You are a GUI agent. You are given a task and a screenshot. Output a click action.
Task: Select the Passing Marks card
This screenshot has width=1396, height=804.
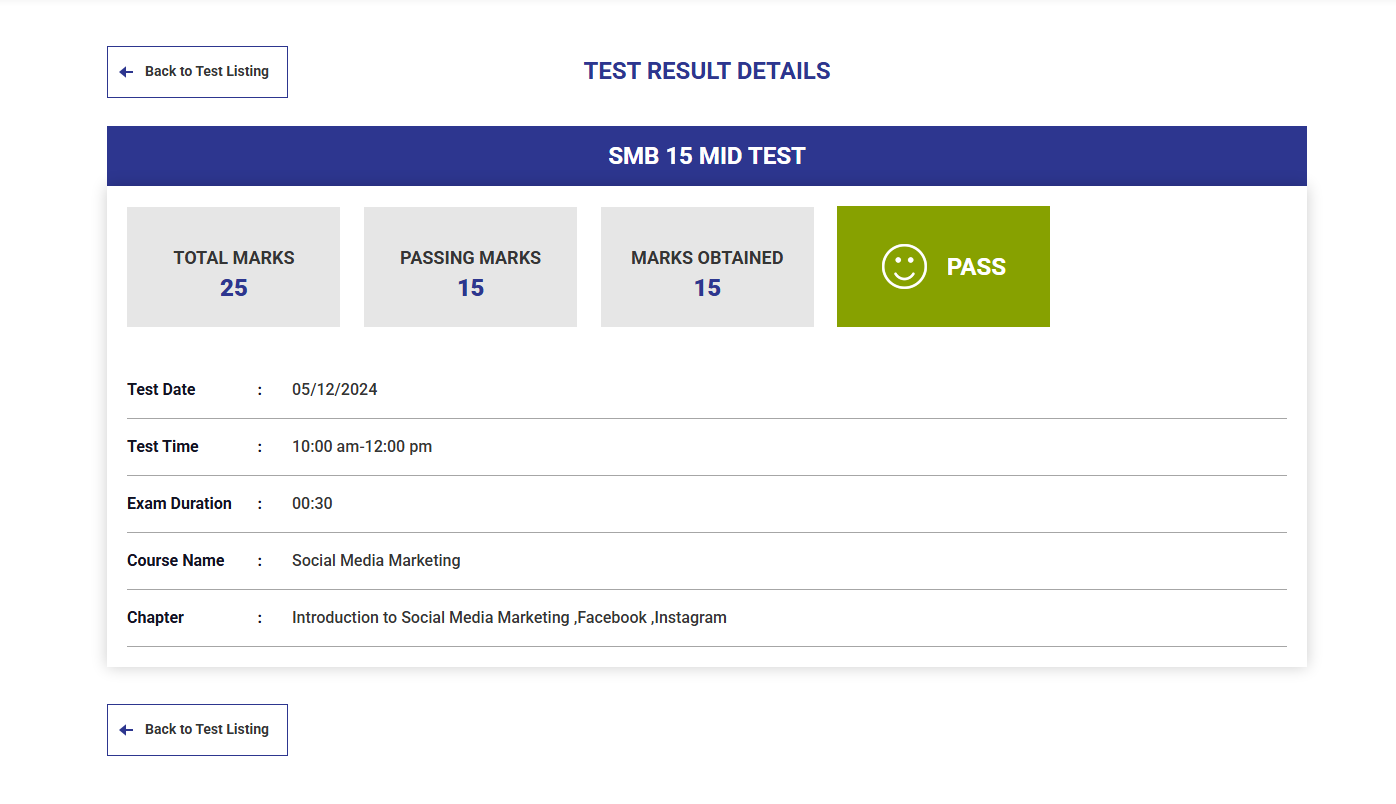pos(470,267)
